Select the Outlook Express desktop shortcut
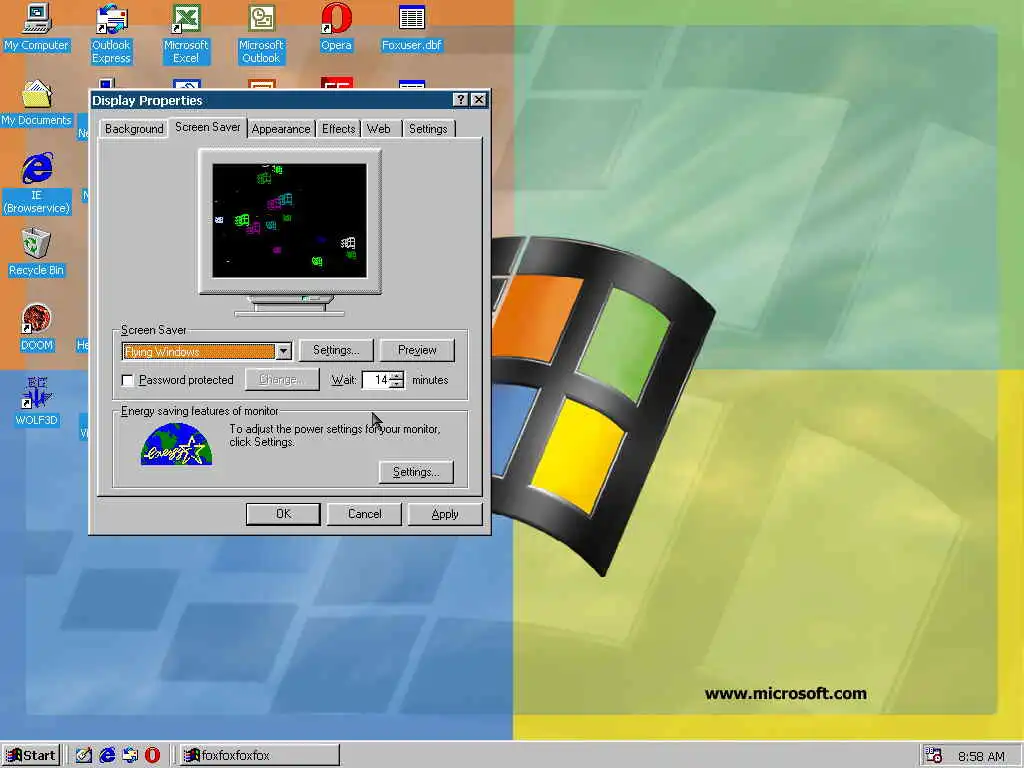 coord(111,34)
